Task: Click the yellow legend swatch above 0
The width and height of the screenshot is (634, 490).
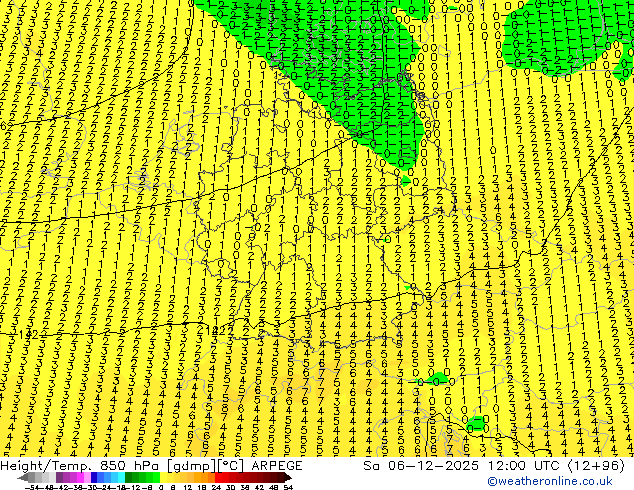Action: coord(163,477)
